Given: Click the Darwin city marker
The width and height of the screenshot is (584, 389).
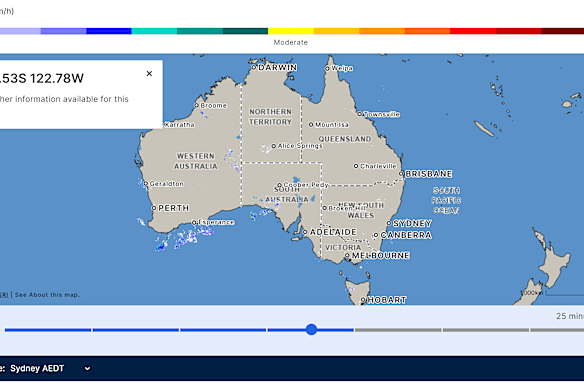Looking at the screenshot, I should tap(254, 67).
